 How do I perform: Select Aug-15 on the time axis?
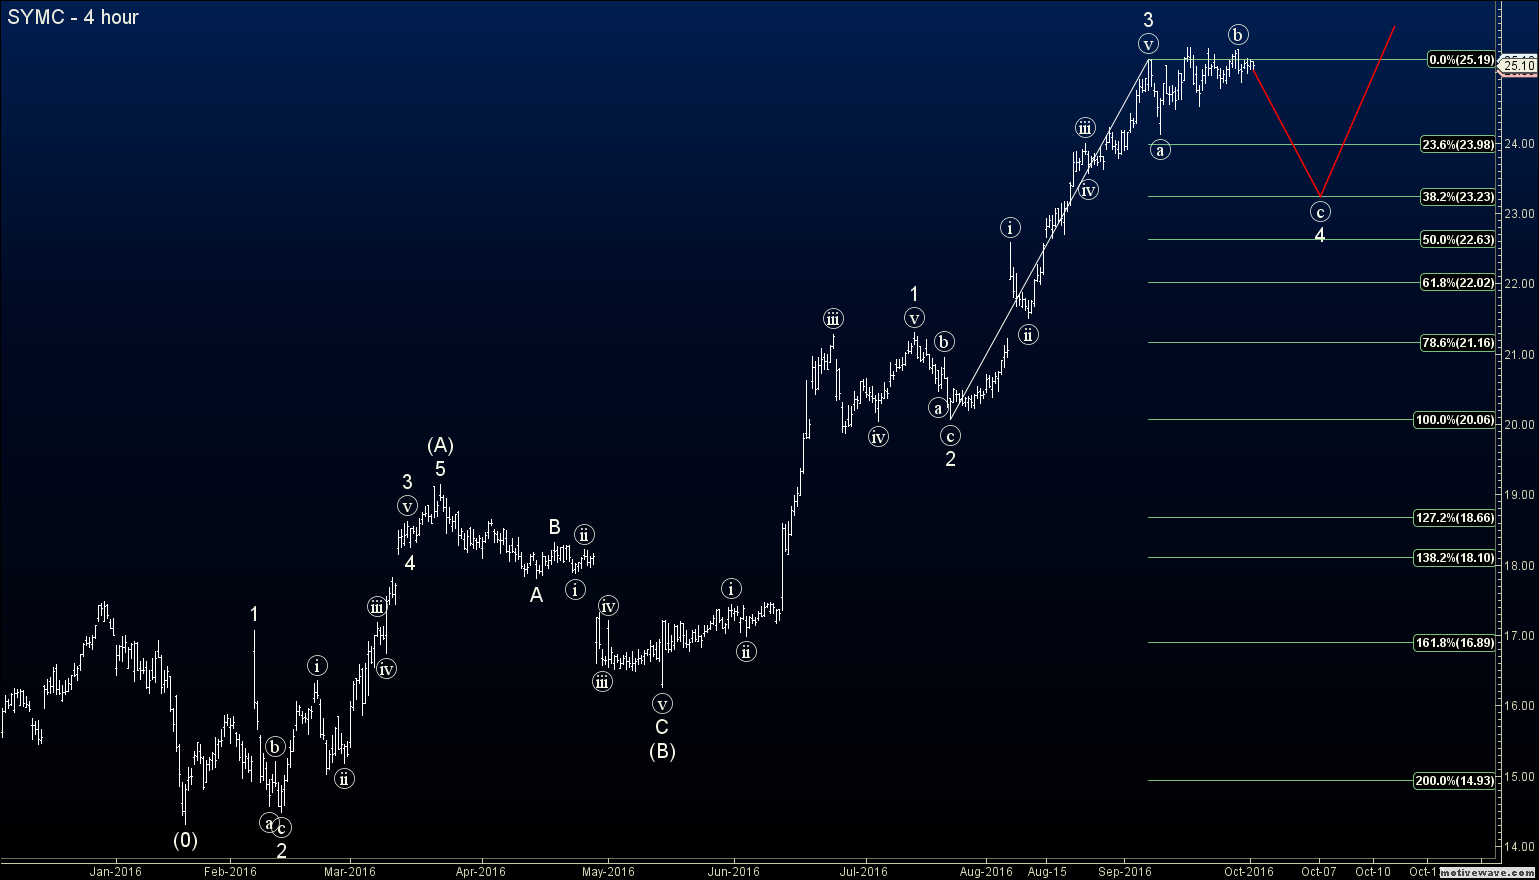click(1046, 871)
